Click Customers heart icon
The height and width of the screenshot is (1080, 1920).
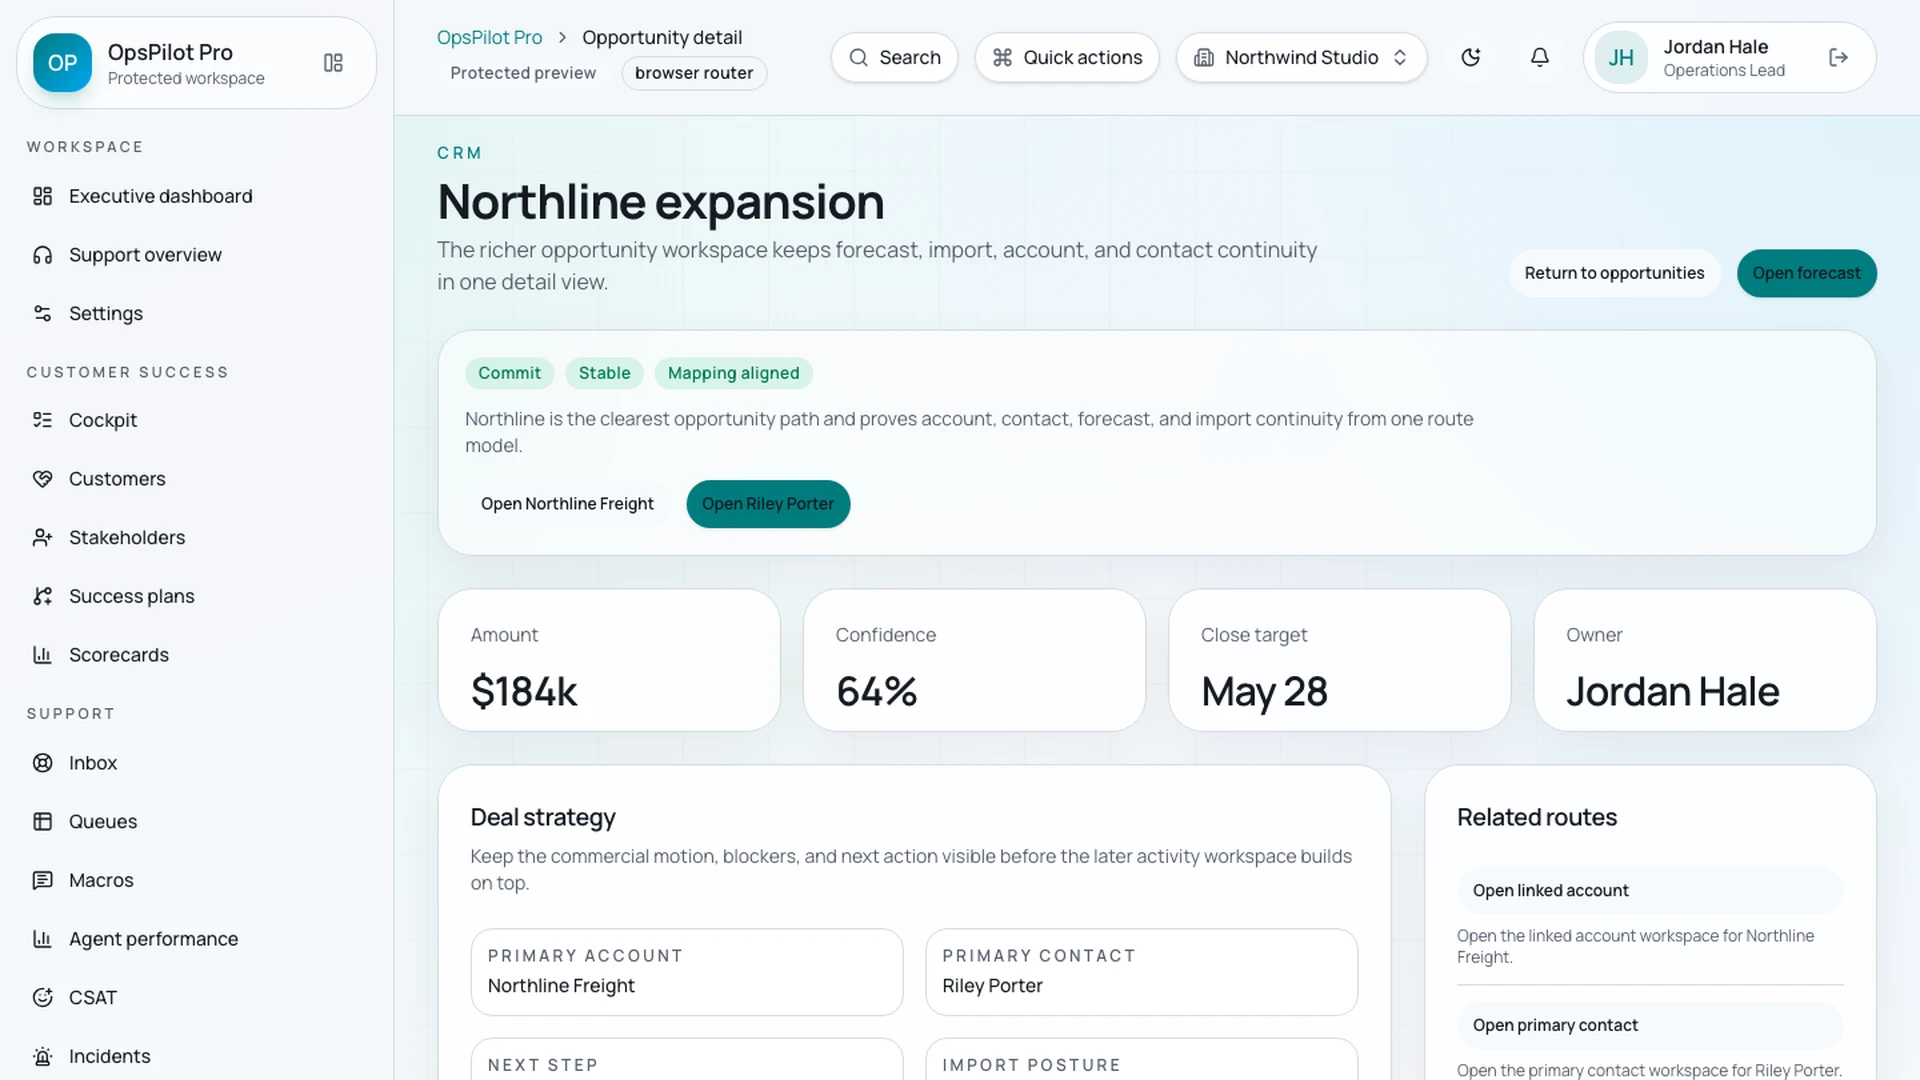pos(42,479)
